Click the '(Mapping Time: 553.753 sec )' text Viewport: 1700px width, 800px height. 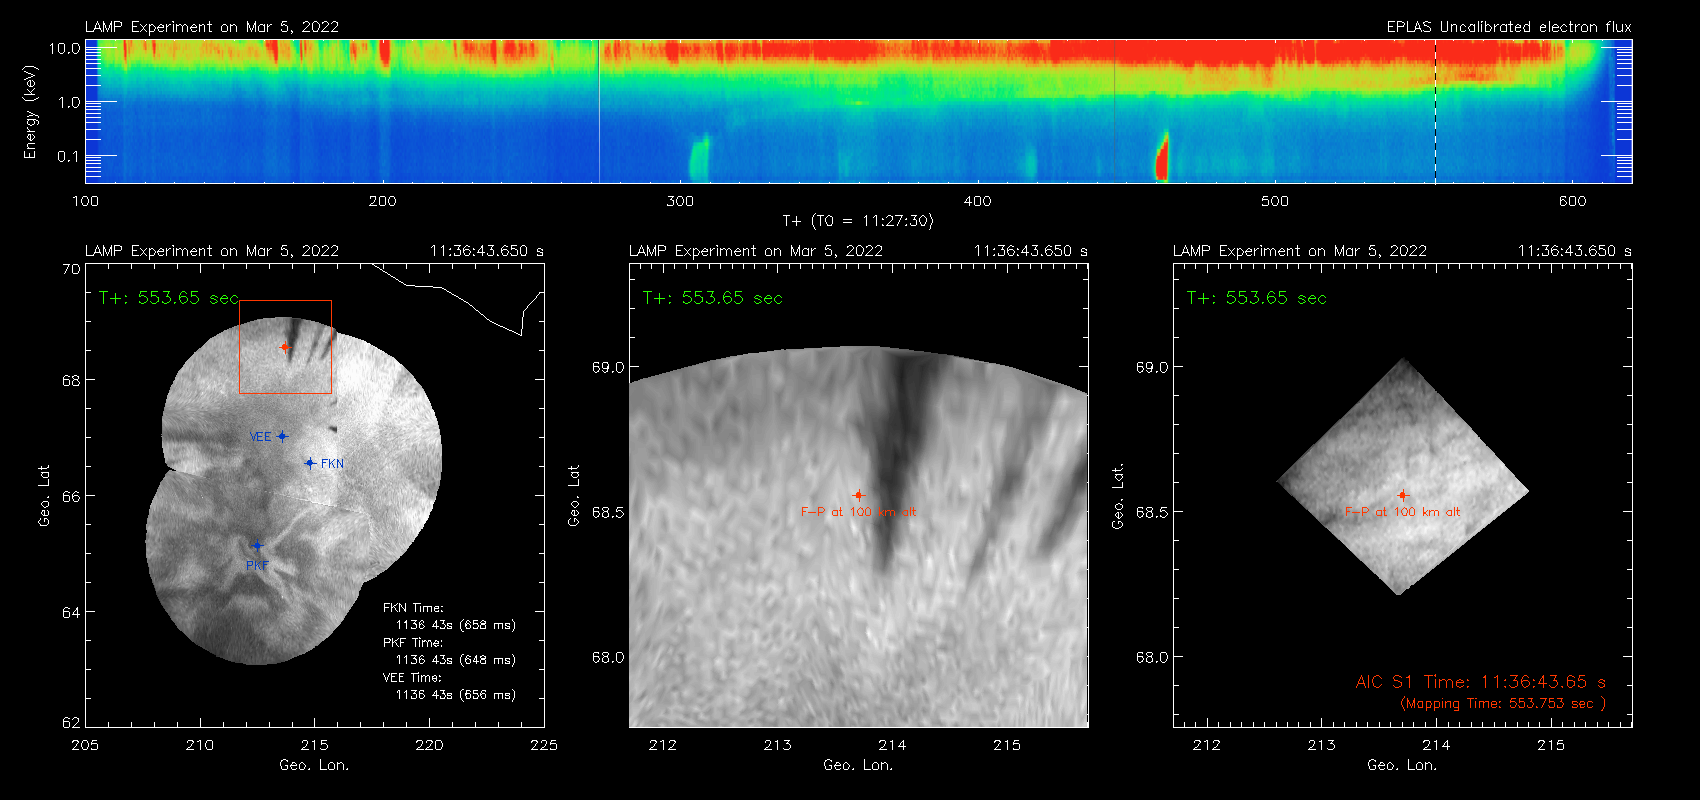[x=1503, y=703]
